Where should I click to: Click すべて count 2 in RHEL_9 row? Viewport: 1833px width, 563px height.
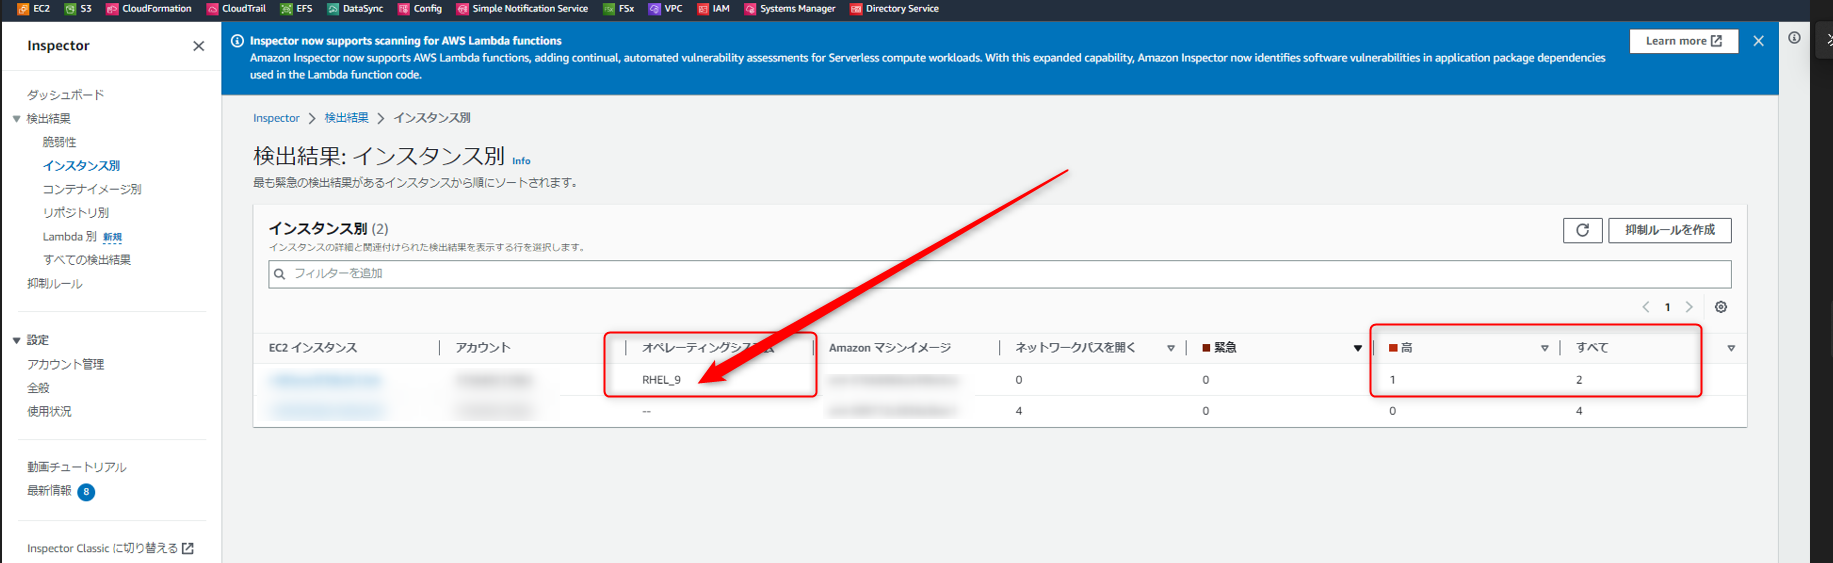coord(1579,380)
